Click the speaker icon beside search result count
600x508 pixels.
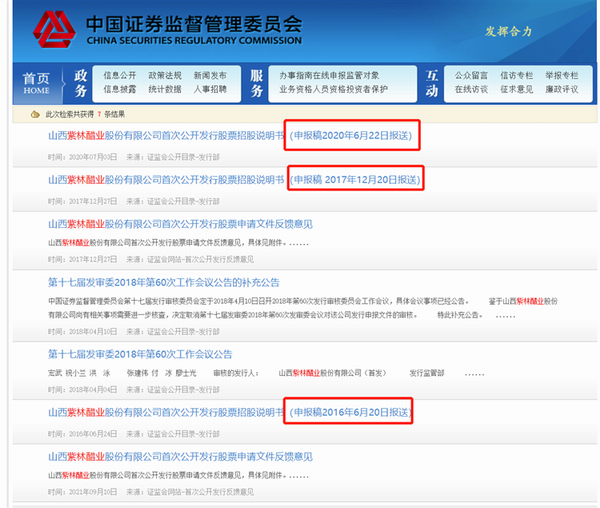tap(35, 114)
